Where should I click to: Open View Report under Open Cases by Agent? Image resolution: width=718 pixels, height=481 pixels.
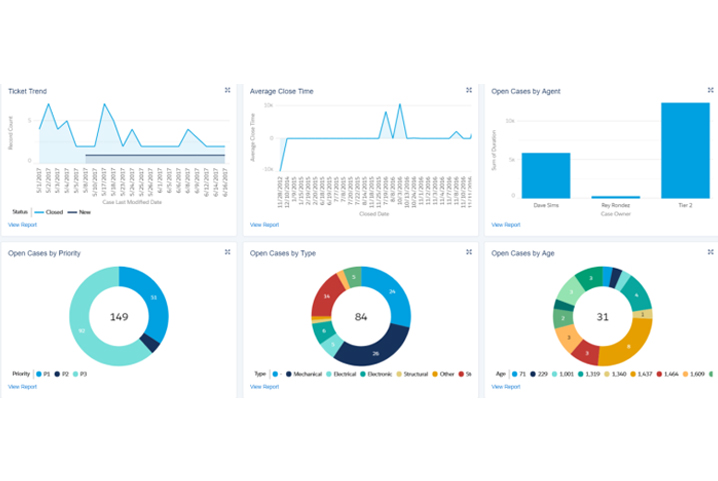pyautogui.click(x=506, y=225)
